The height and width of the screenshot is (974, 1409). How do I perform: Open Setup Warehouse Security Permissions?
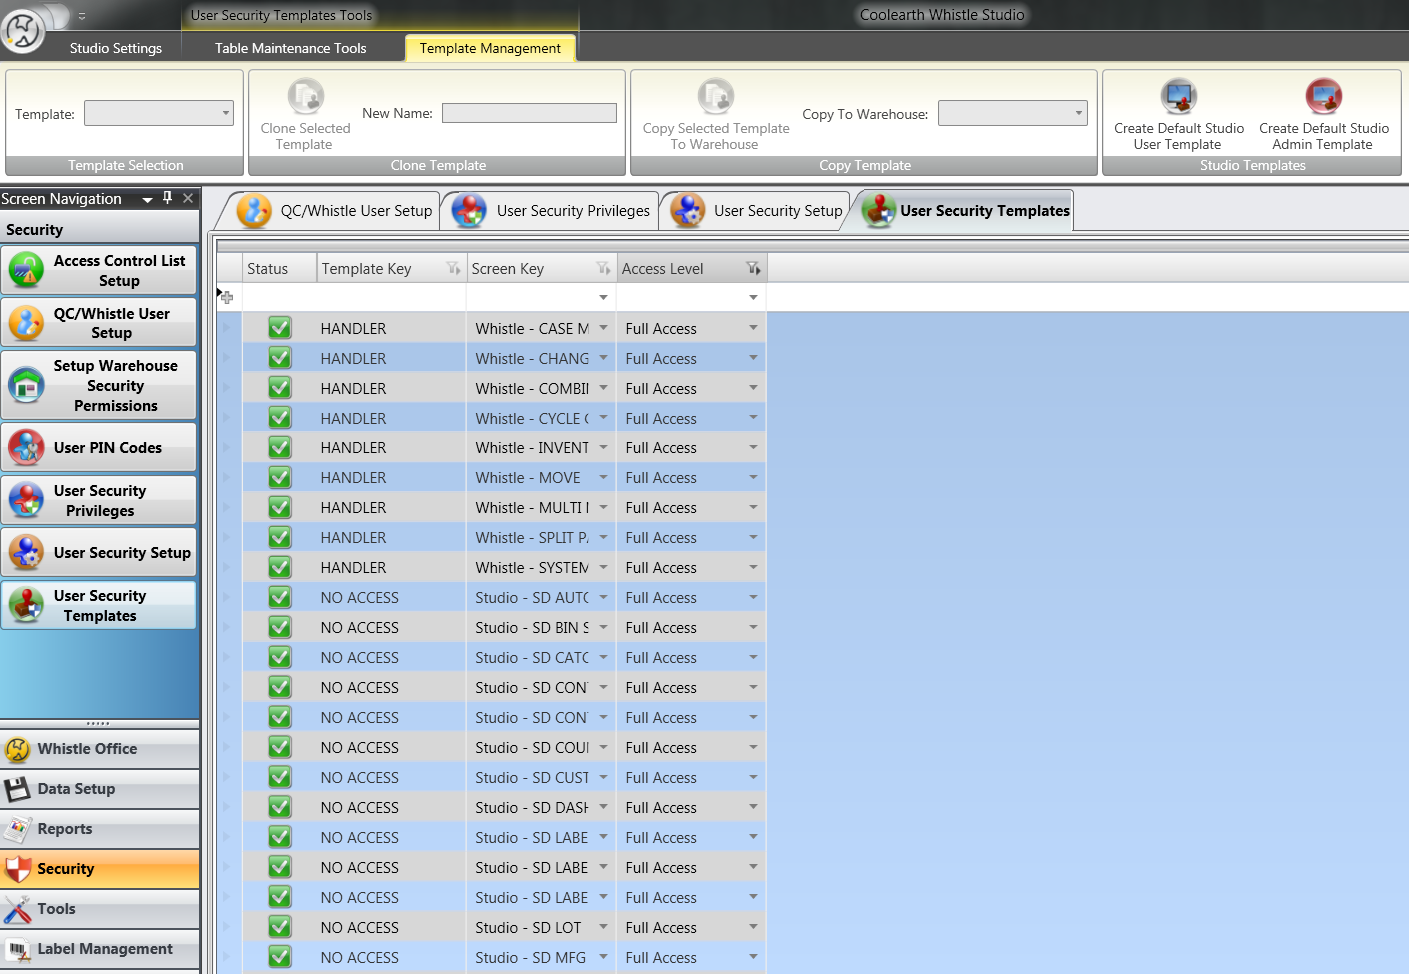tap(99, 386)
